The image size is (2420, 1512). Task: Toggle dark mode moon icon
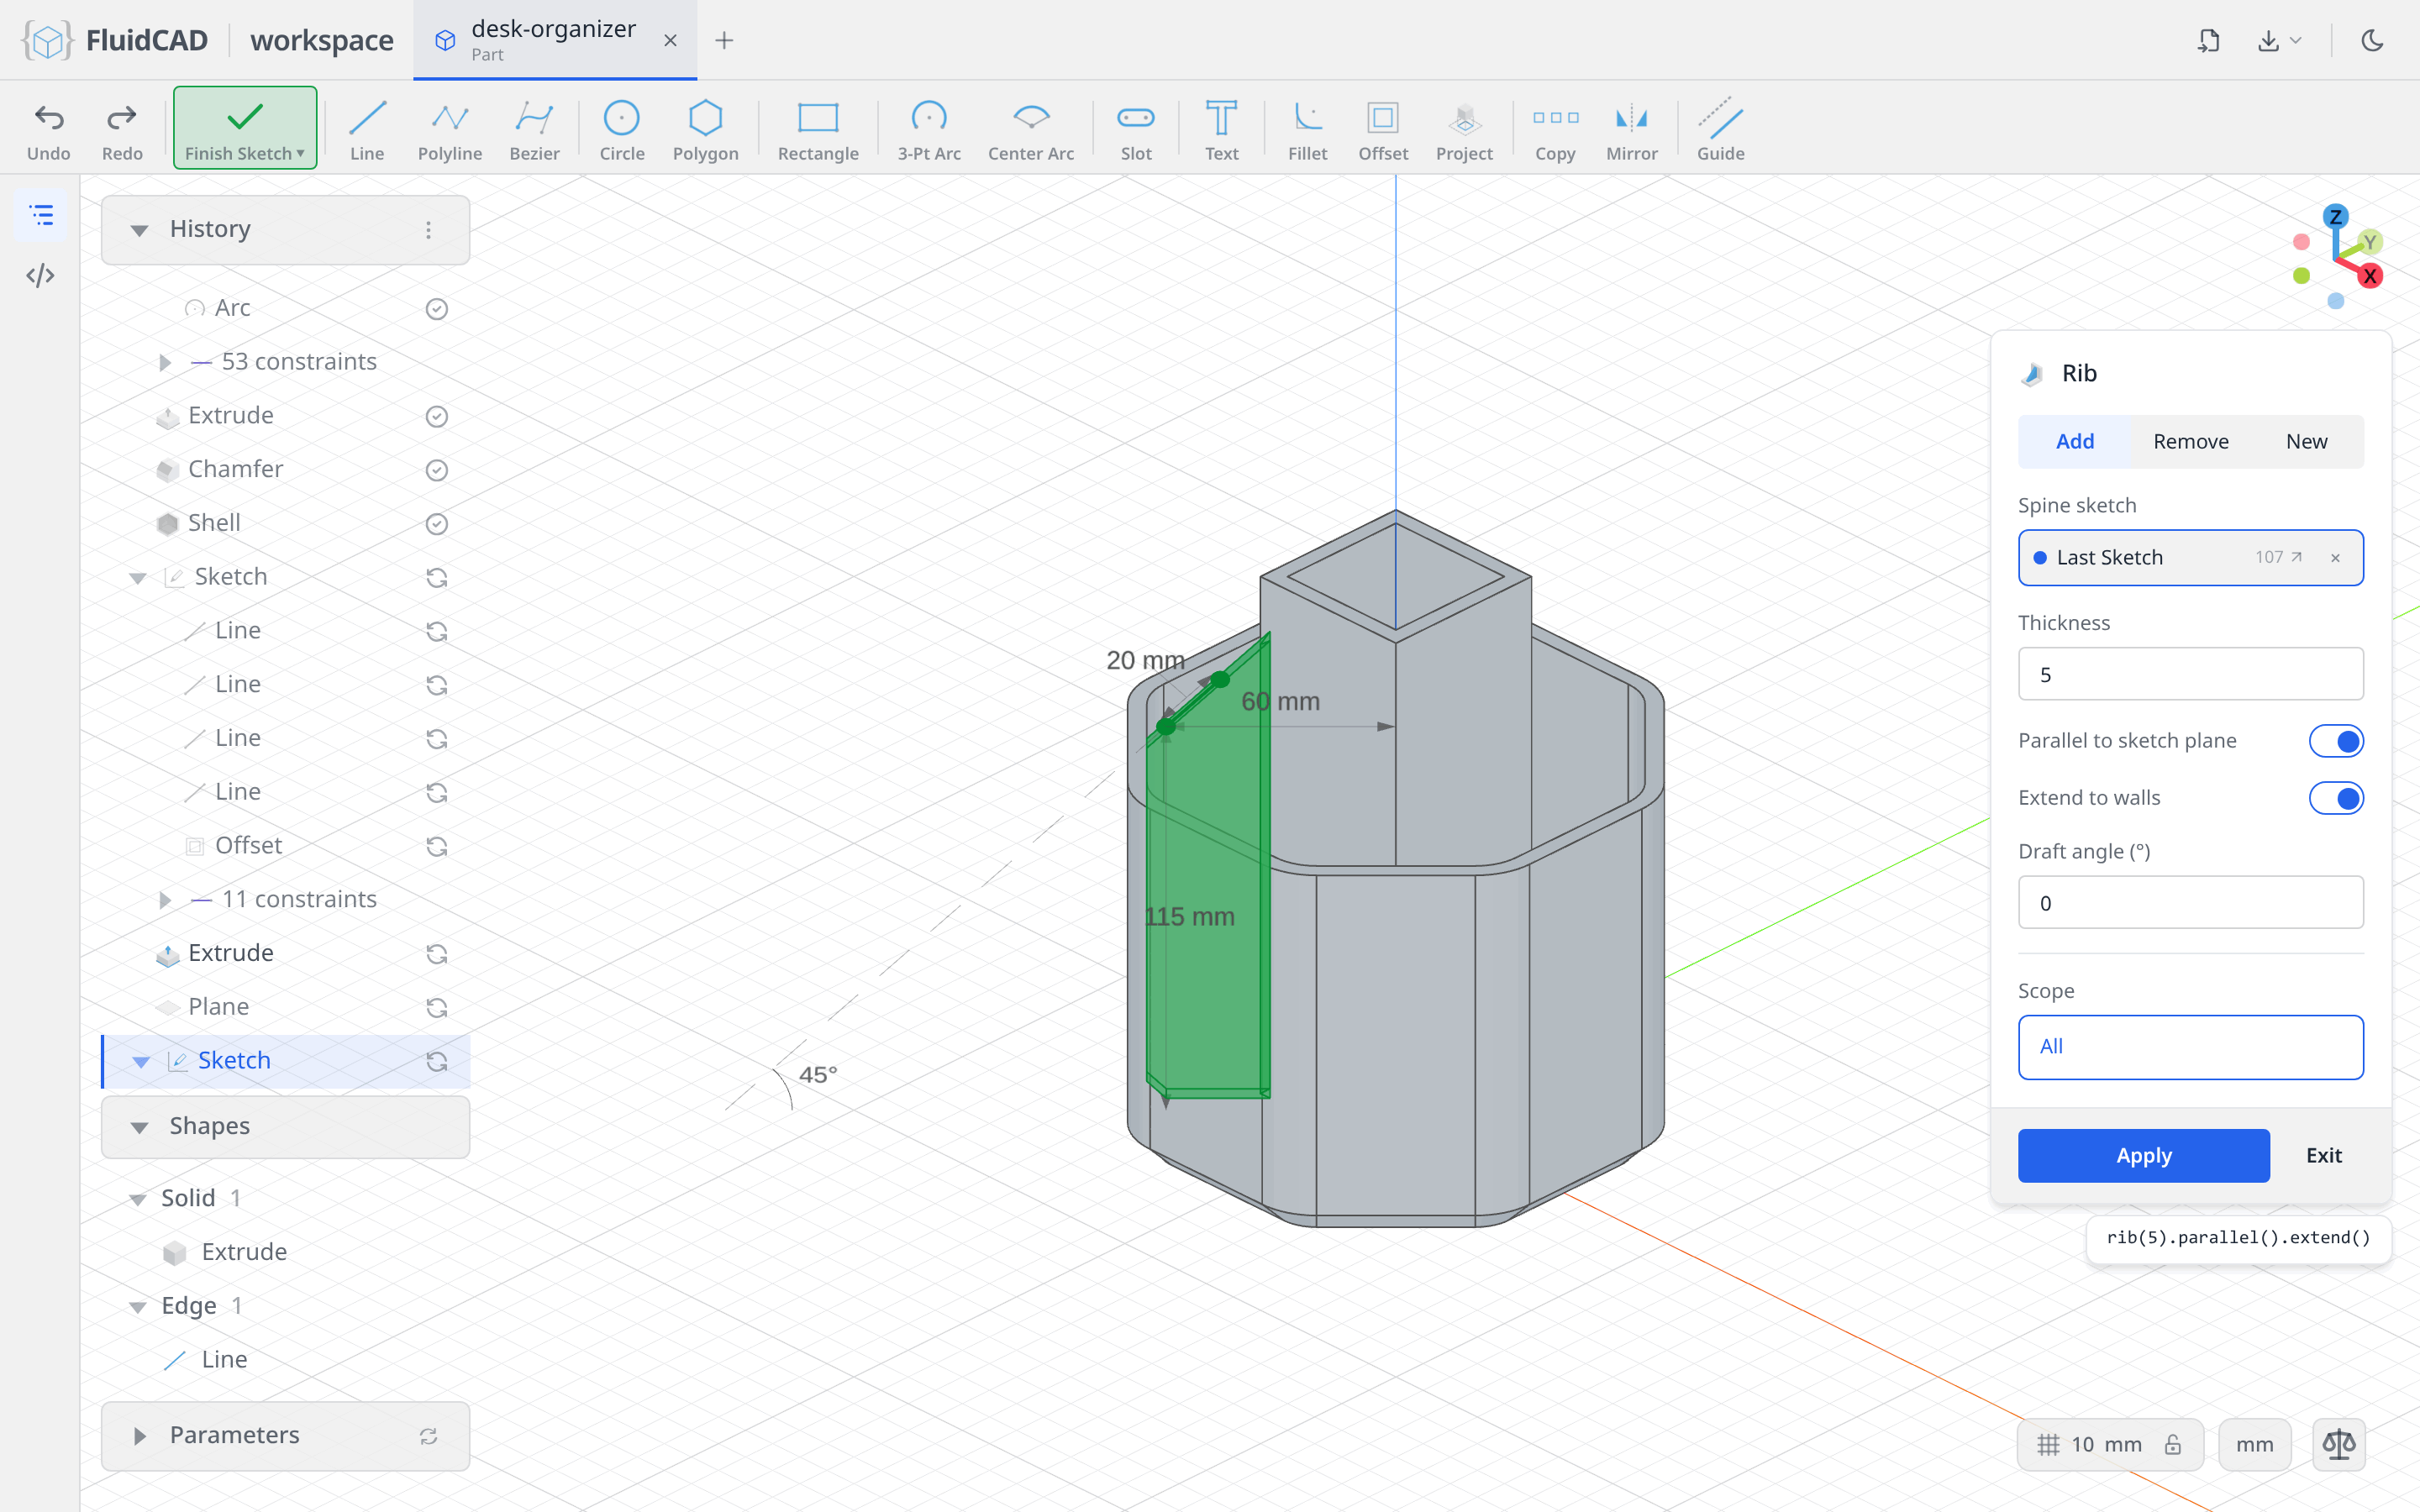(2372, 40)
